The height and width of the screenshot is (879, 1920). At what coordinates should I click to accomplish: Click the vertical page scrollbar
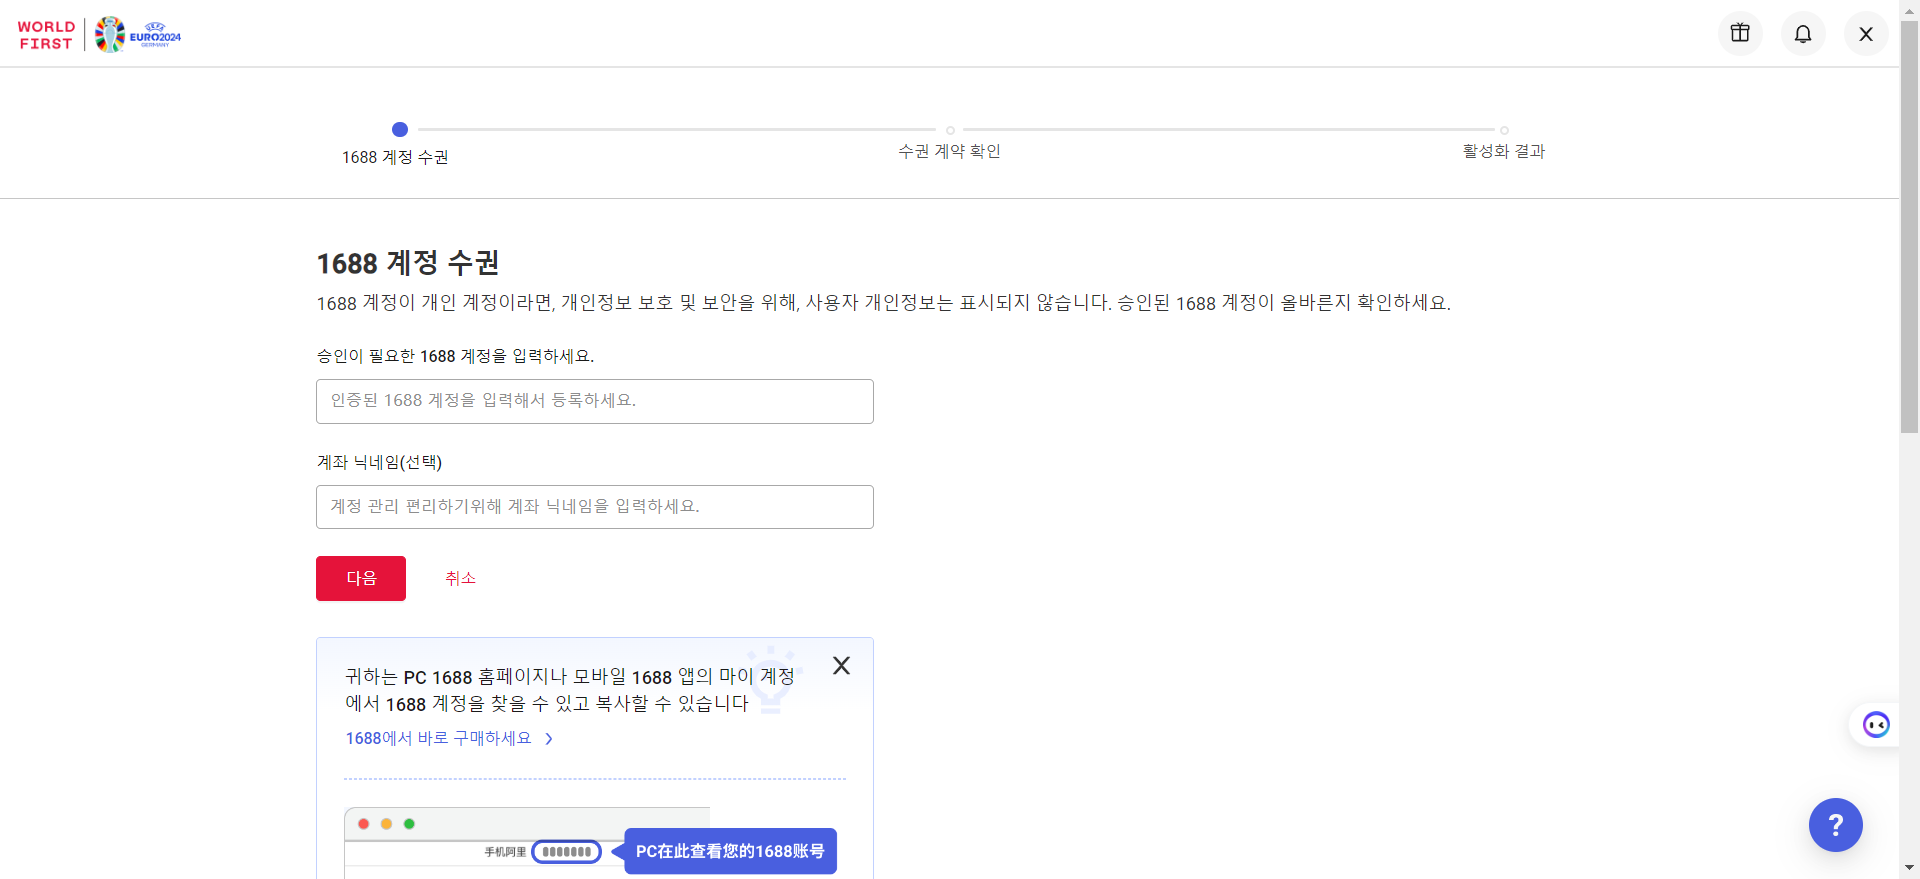tap(1909, 230)
